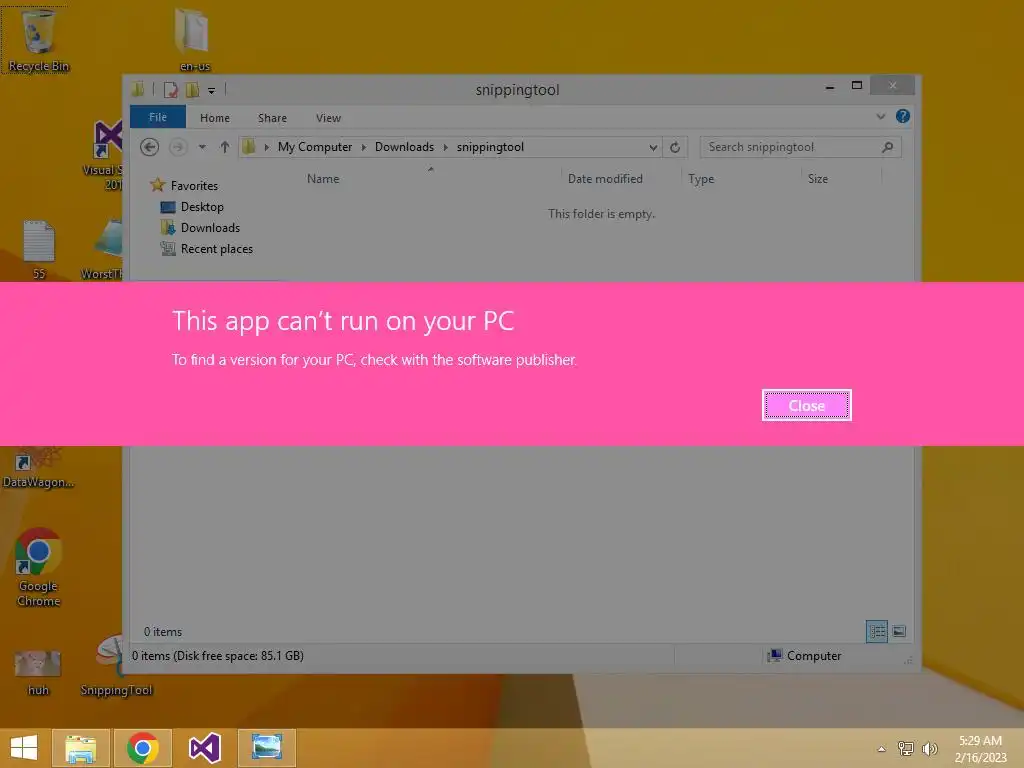
Task: Click the search magnifier icon
Action: tap(888, 147)
